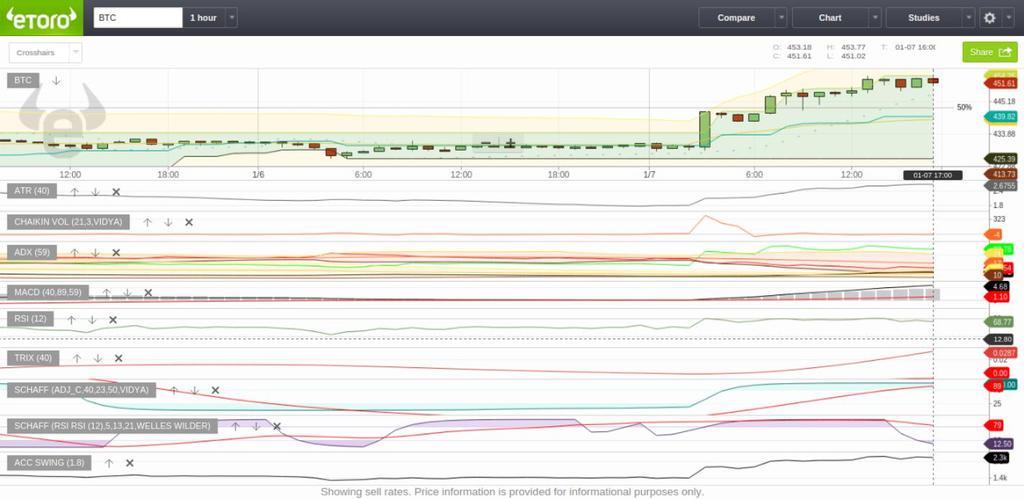Remove the ADX (59) study
1024x499 pixels.
tap(116, 252)
